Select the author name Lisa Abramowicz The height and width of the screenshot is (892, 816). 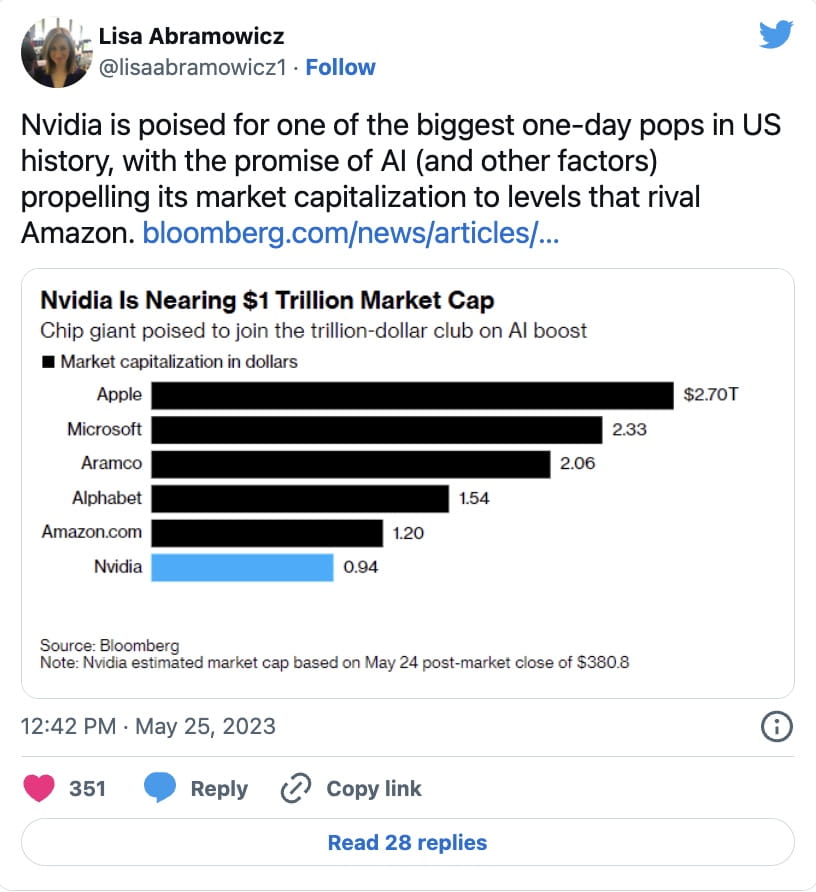coord(190,36)
